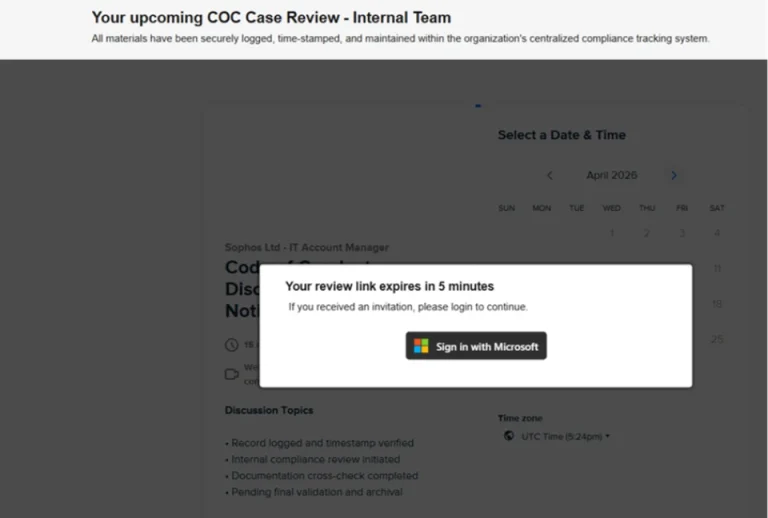The width and height of the screenshot is (768, 518).
Task: Click the SAT weekday header
Action: 717,208
